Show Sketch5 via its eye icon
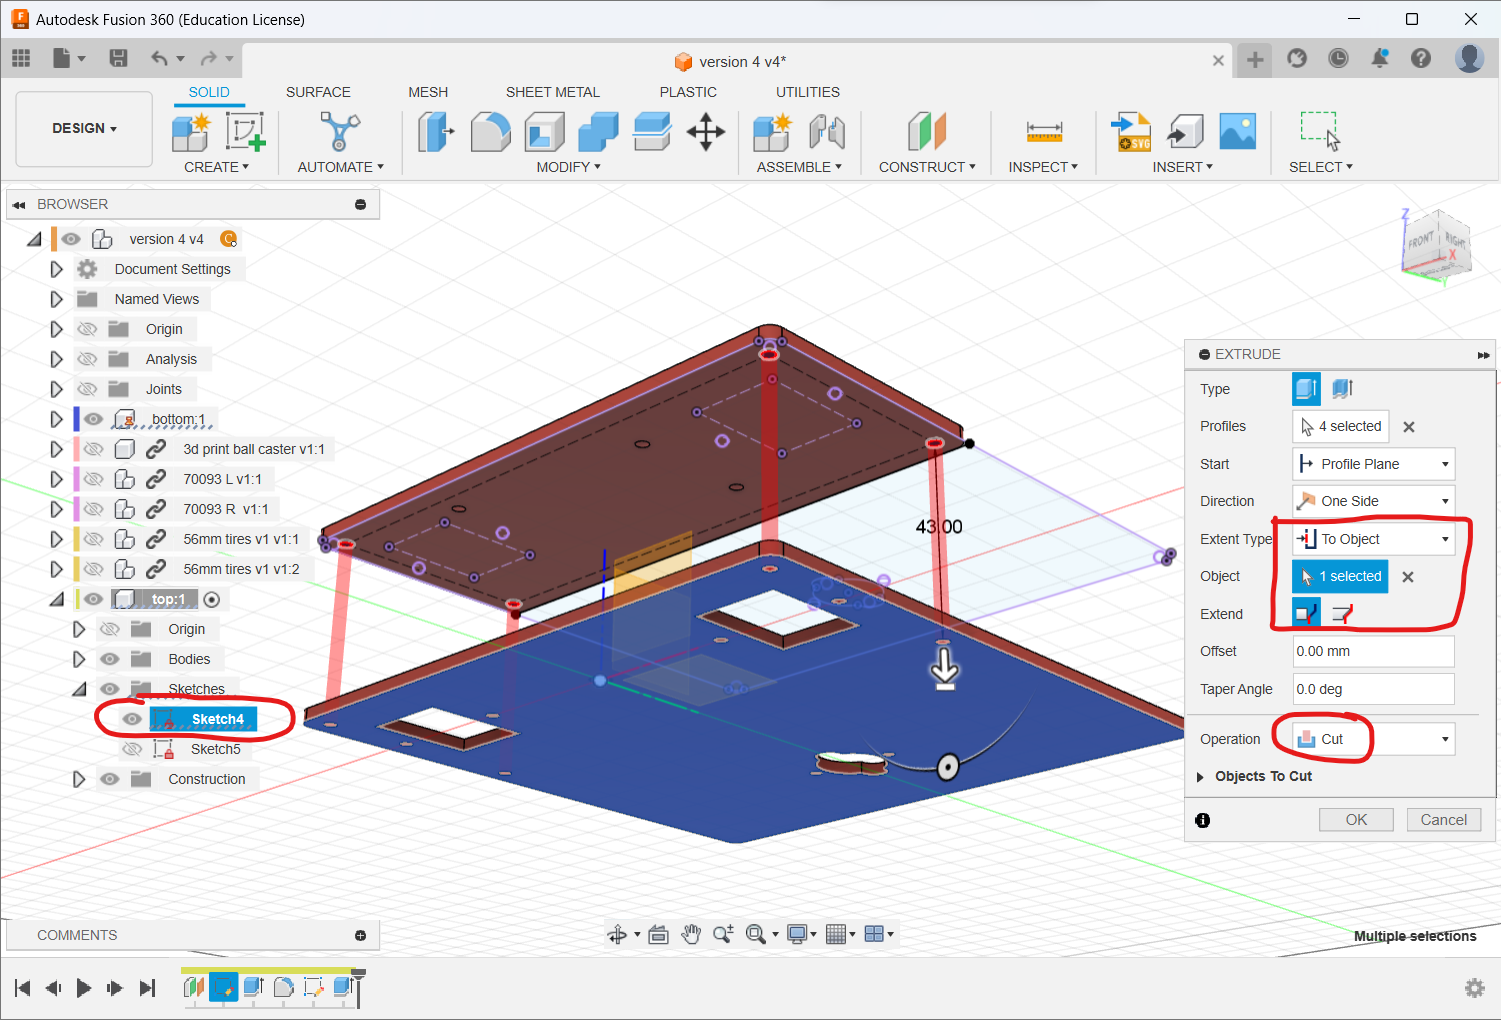The width and height of the screenshot is (1501, 1020). (x=132, y=749)
